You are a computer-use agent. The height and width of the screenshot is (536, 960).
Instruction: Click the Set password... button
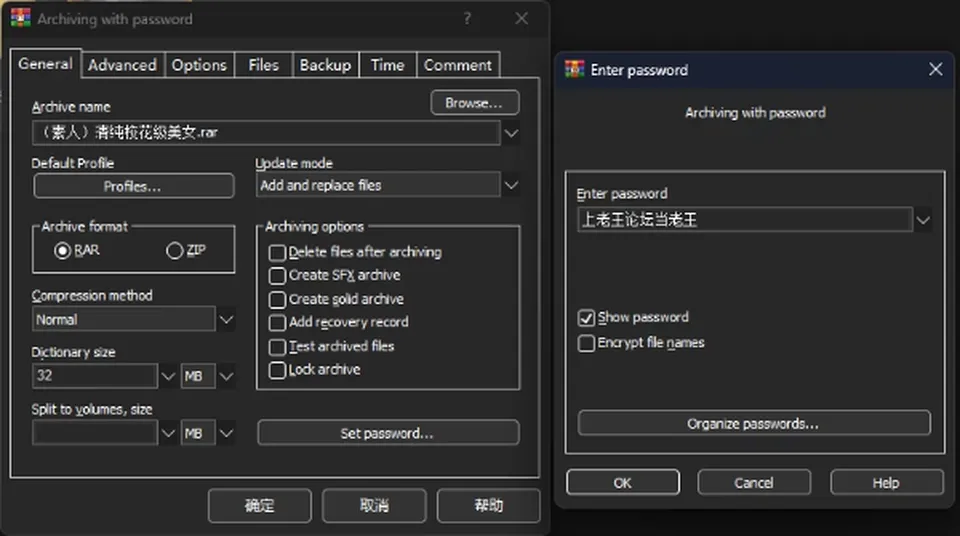click(388, 433)
